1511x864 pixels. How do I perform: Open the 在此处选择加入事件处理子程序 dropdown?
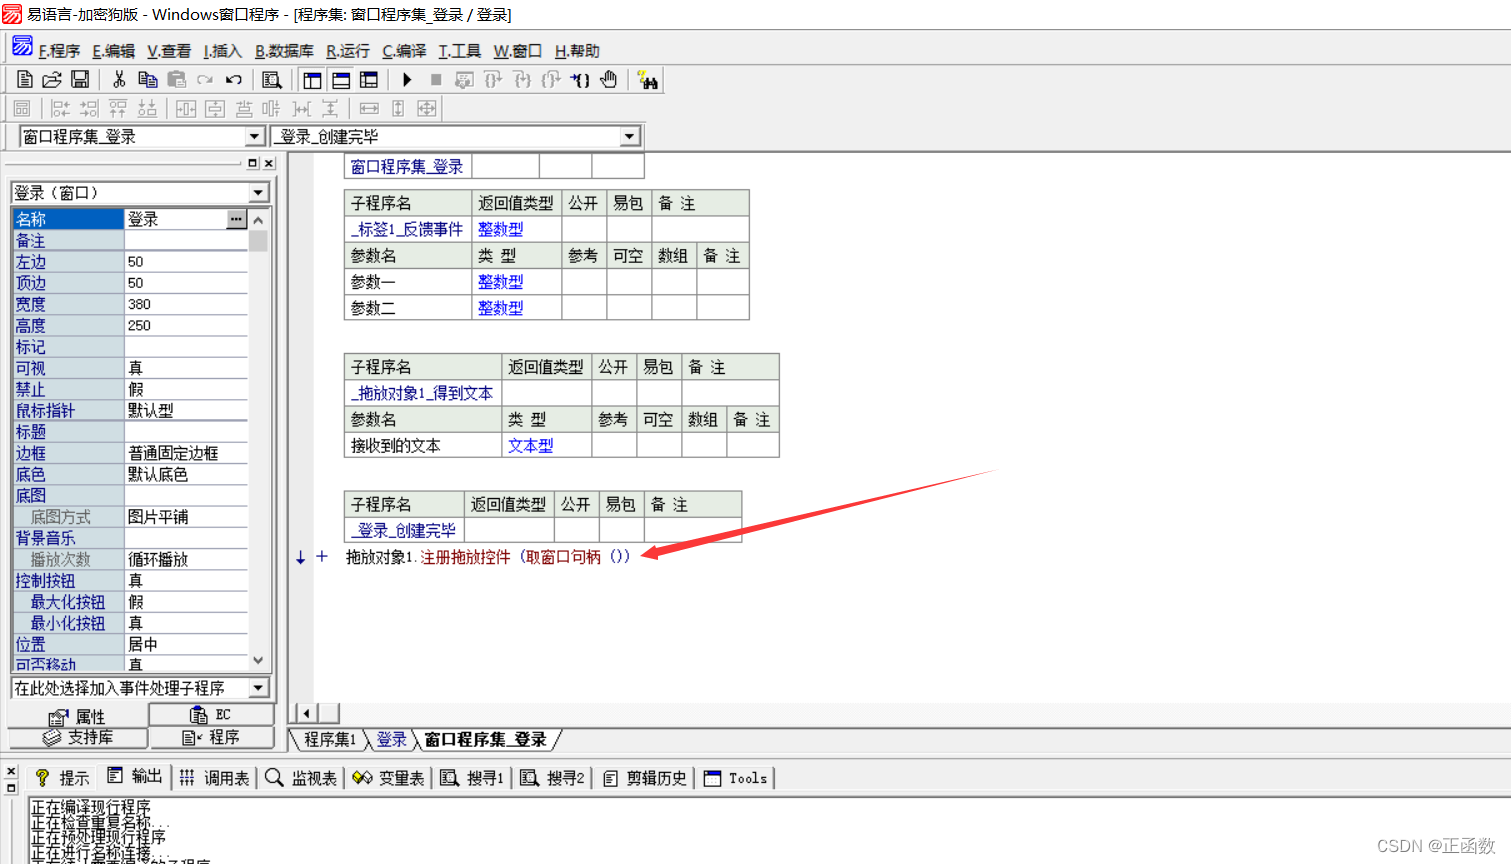(259, 688)
